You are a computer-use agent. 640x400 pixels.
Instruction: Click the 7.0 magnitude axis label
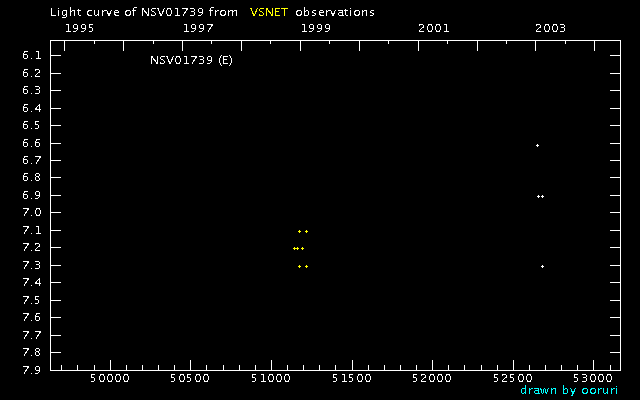(x=32, y=213)
